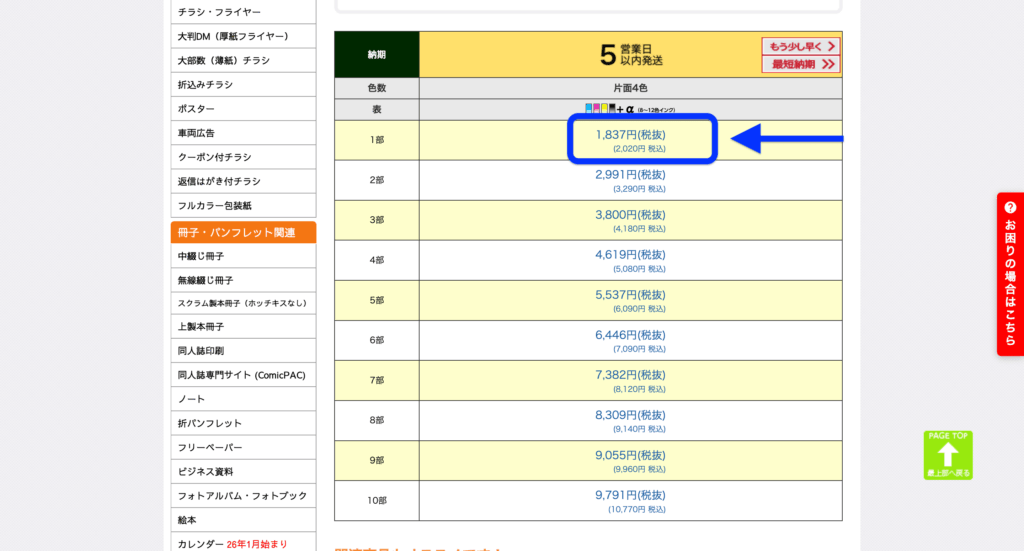Open ビジネス資料 in the sidebar

[243, 471]
